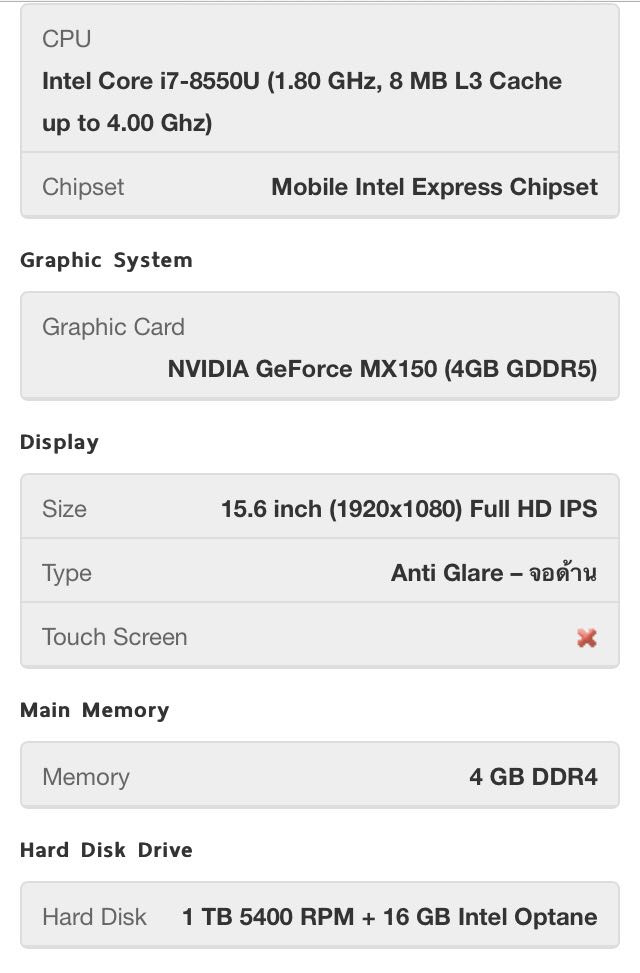
Task: Select the CPU specification text
Action: click(301, 102)
